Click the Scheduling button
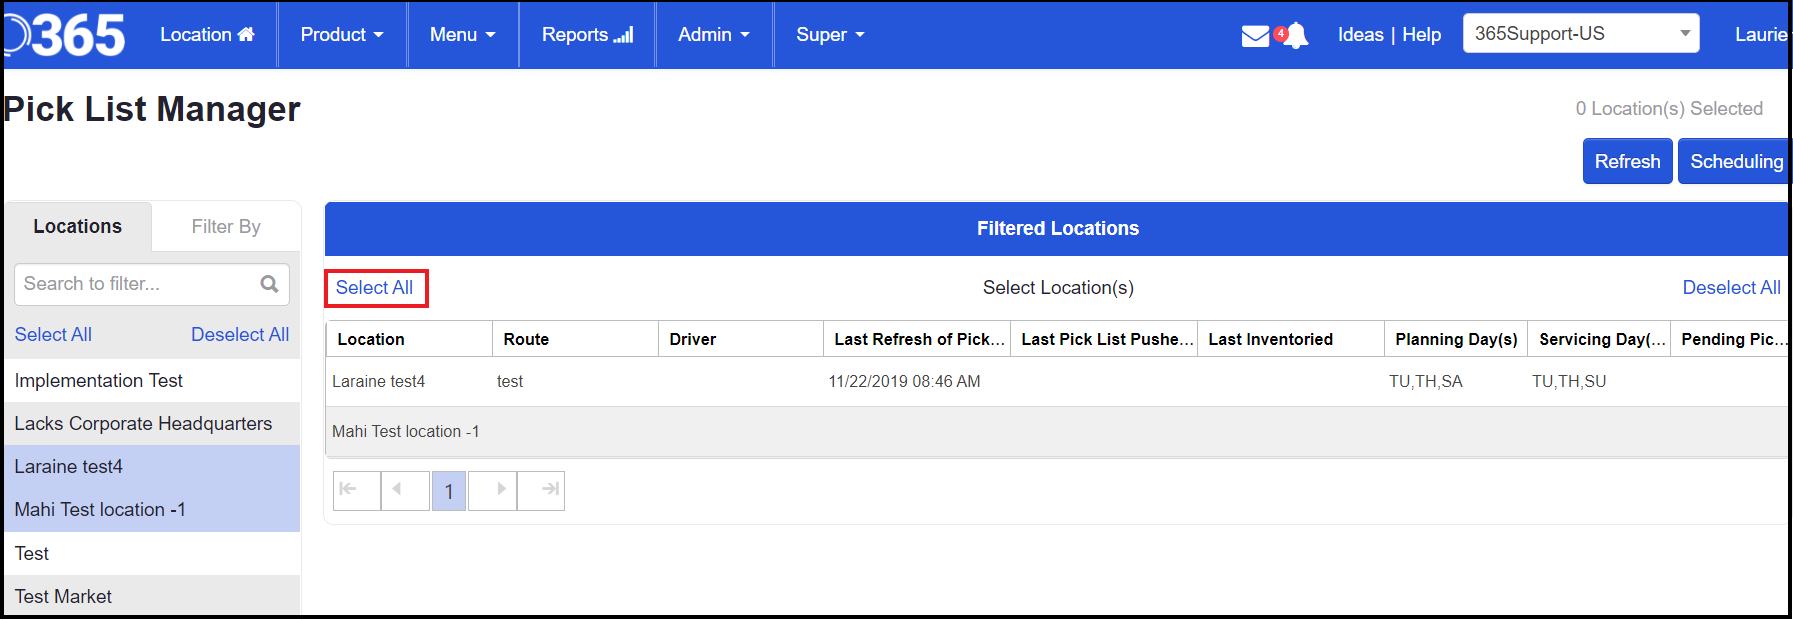 (x=1735, y=162)
